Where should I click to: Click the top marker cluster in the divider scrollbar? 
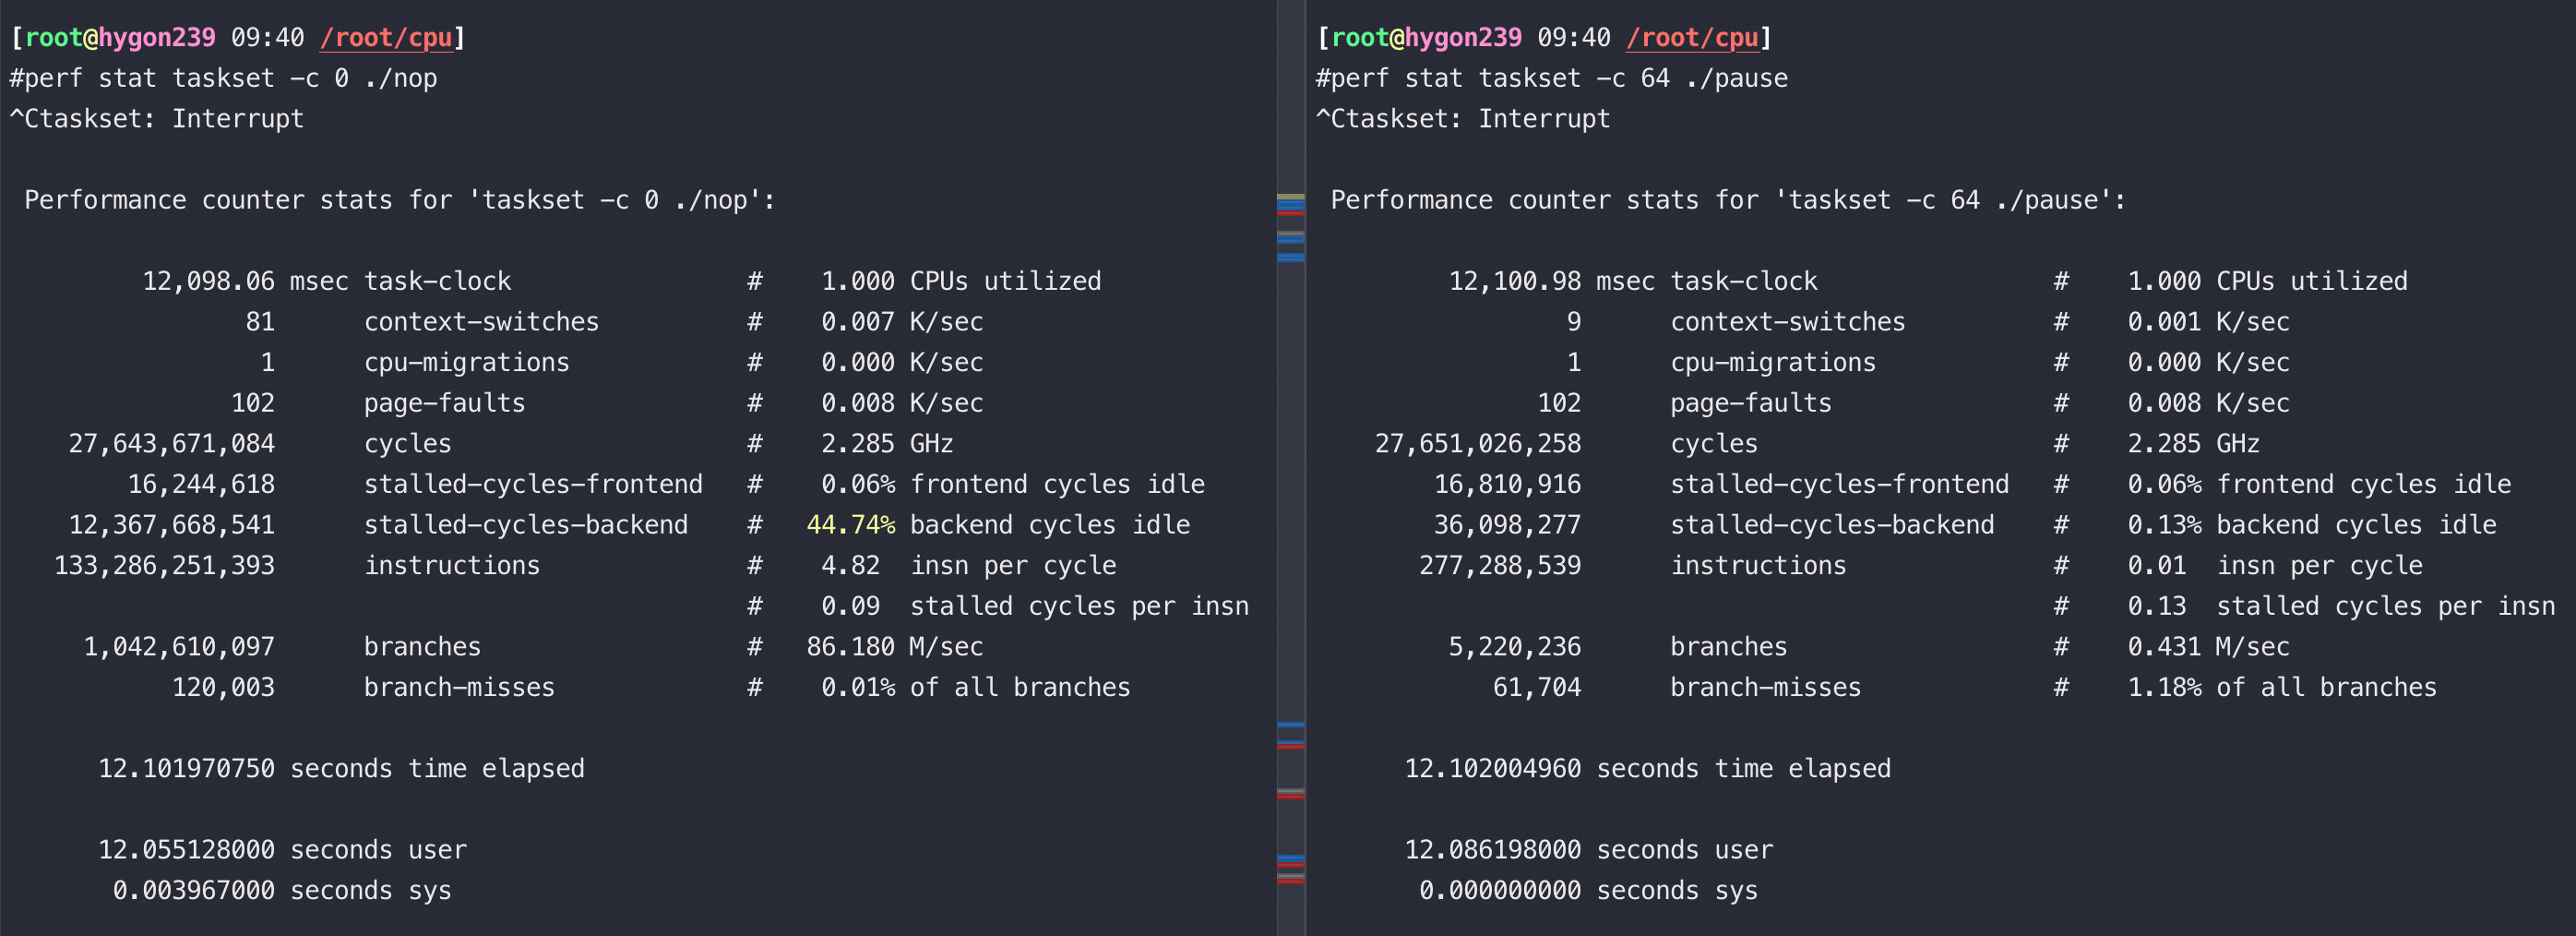(x=1291, y=204)
